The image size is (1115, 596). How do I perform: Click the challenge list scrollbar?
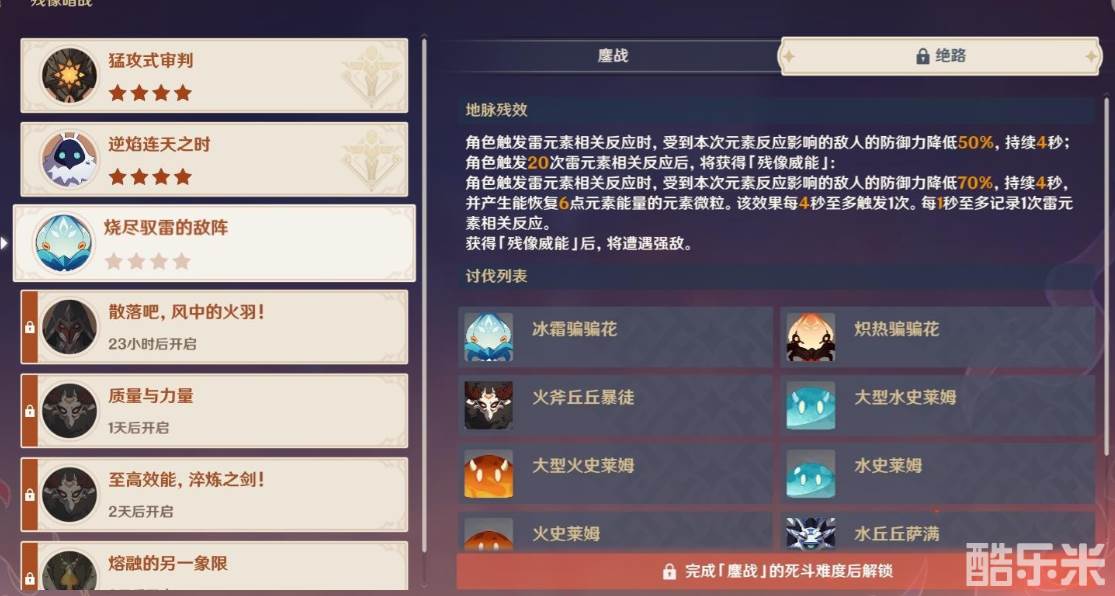425,295
